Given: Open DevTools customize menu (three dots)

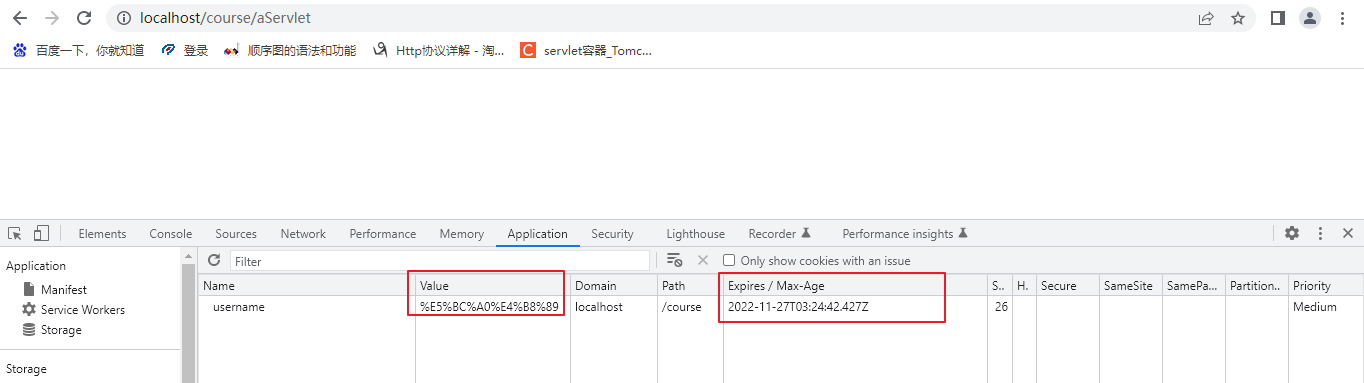Looking at the screenshot, I should pos(1320,233).
